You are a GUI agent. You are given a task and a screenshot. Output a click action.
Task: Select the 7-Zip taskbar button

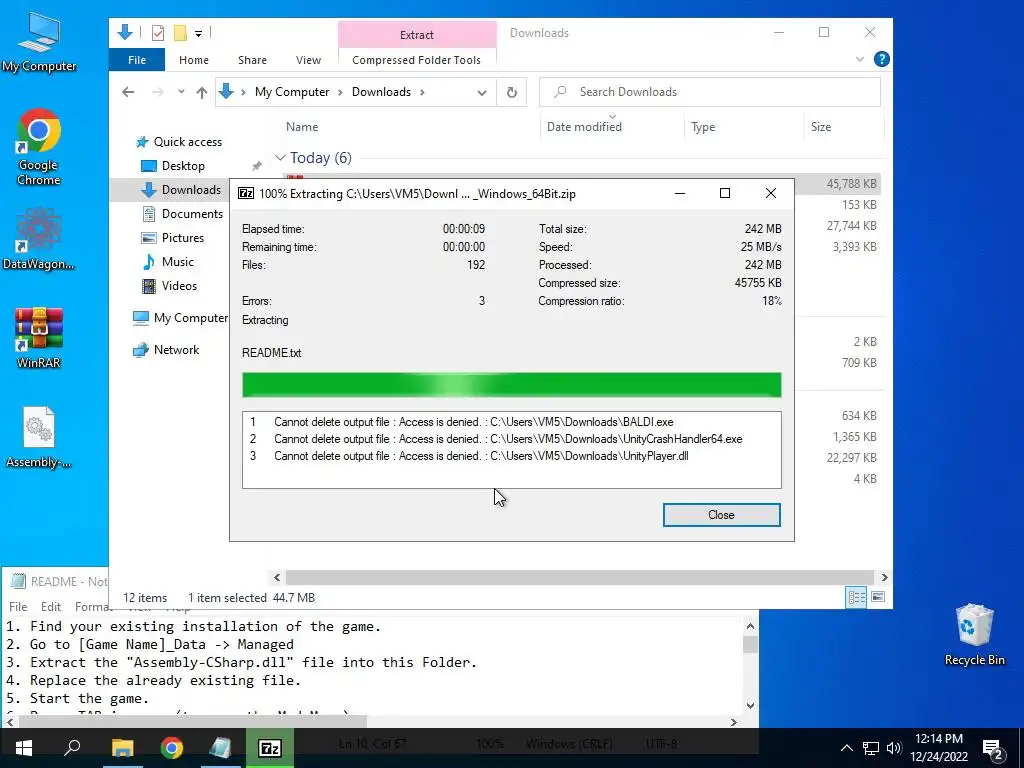point(270,748)
